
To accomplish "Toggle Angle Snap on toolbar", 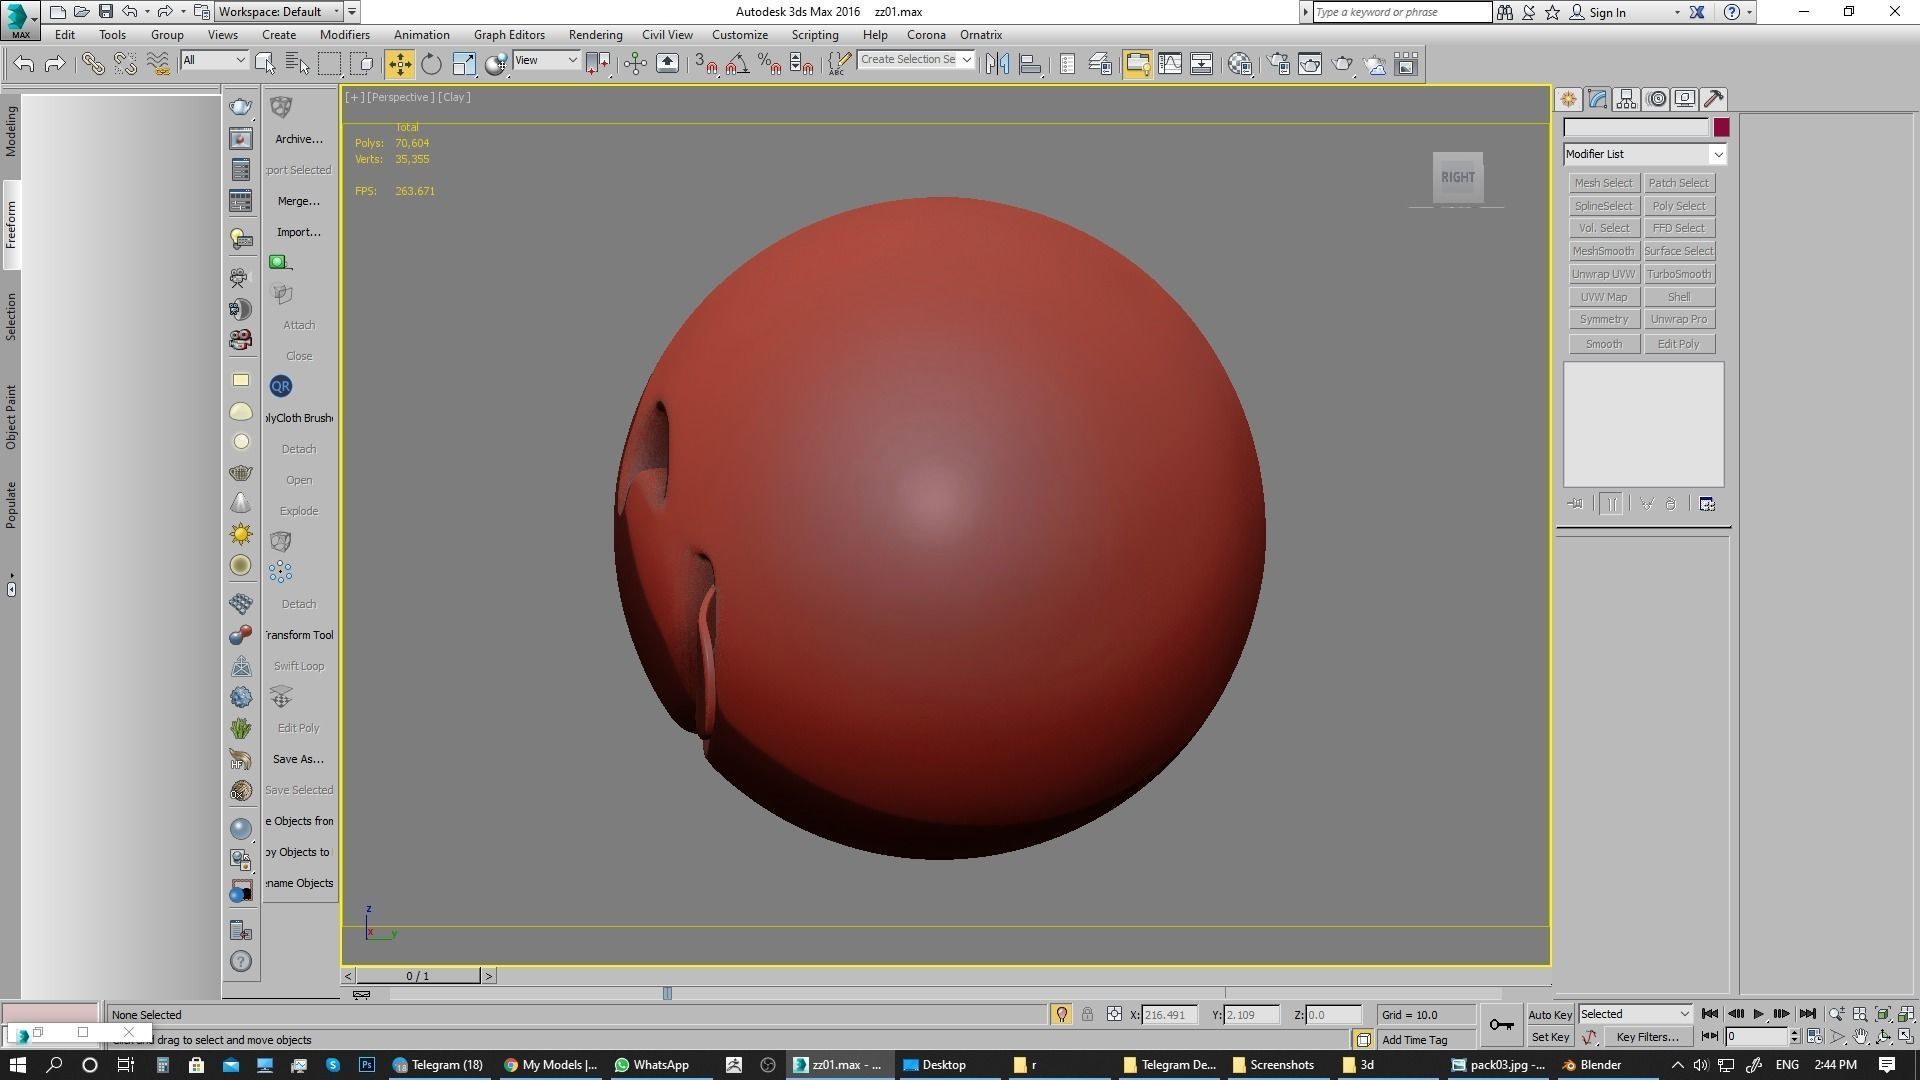I will click(x=737, y=64).
